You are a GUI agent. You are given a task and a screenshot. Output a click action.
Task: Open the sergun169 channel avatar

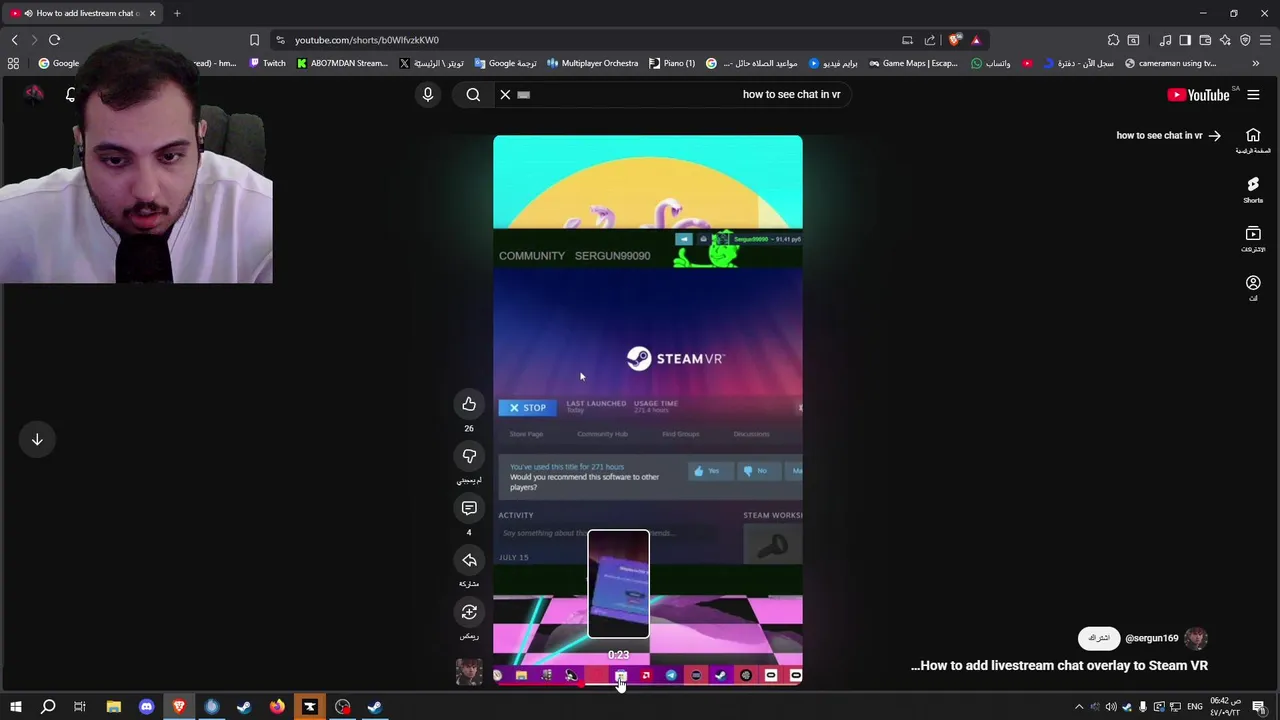1196,638
